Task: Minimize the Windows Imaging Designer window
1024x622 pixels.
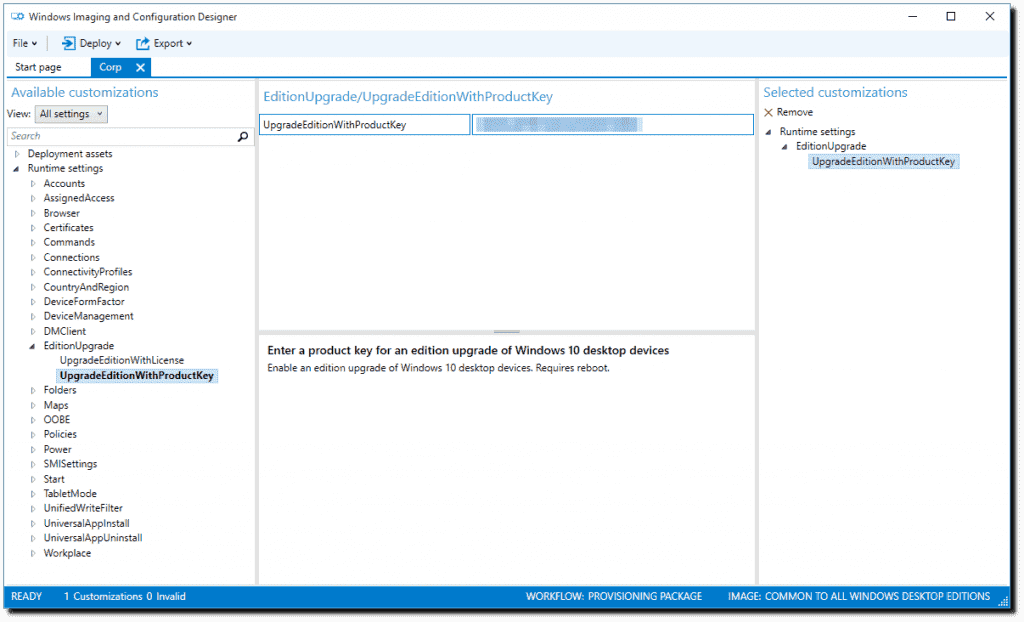Action: point(912,16)
